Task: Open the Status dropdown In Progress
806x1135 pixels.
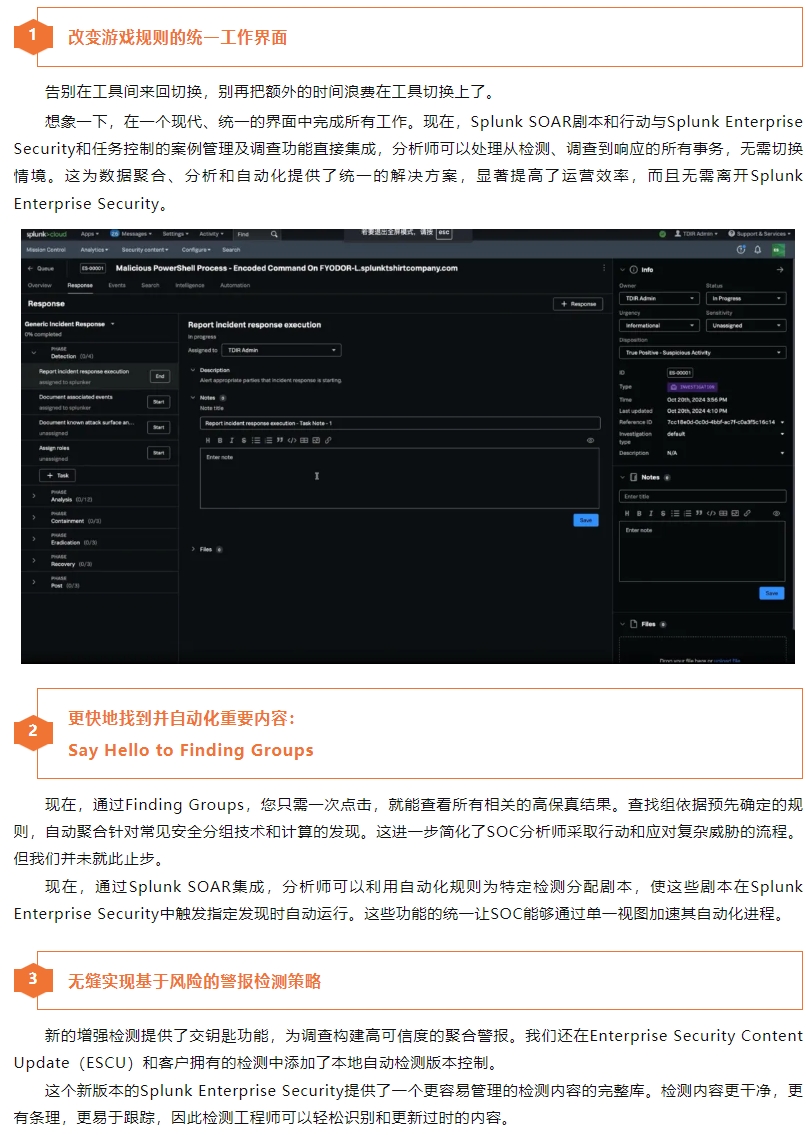Action: click(746, 298)
